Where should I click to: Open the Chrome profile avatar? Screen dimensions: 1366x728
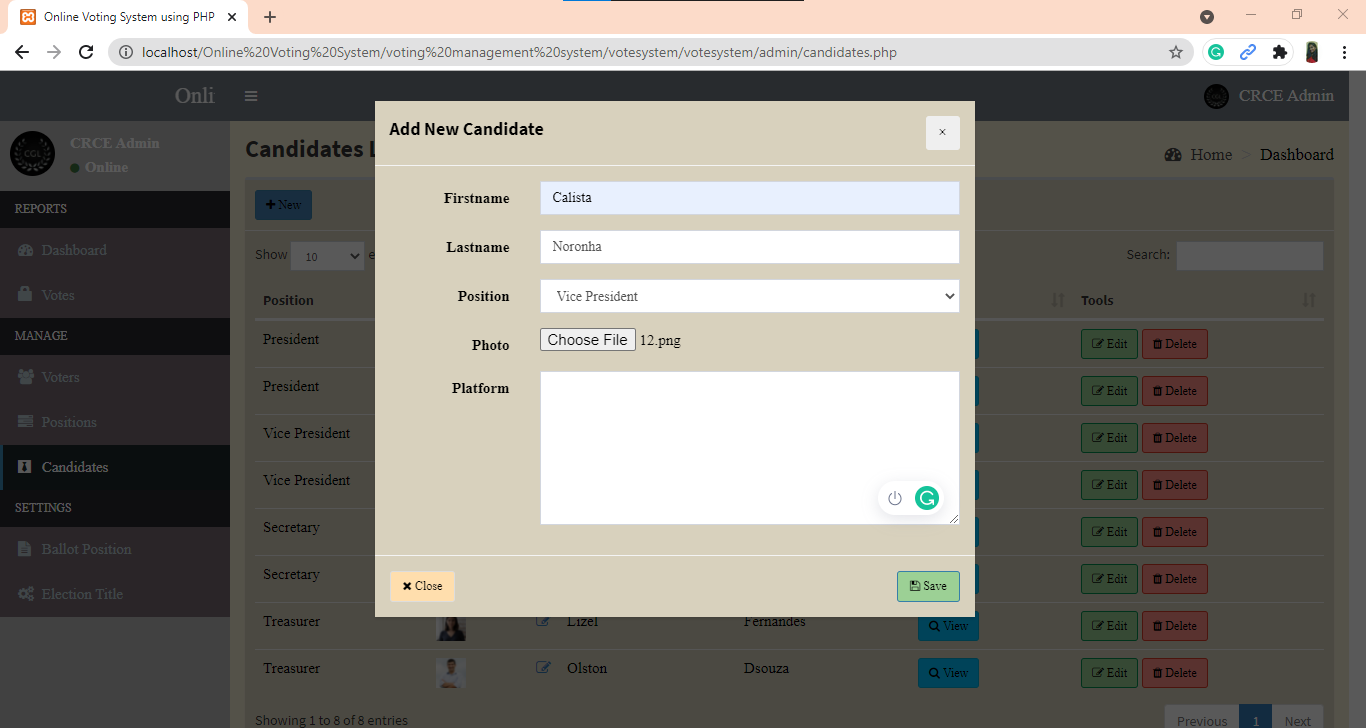click(1312, 52)
